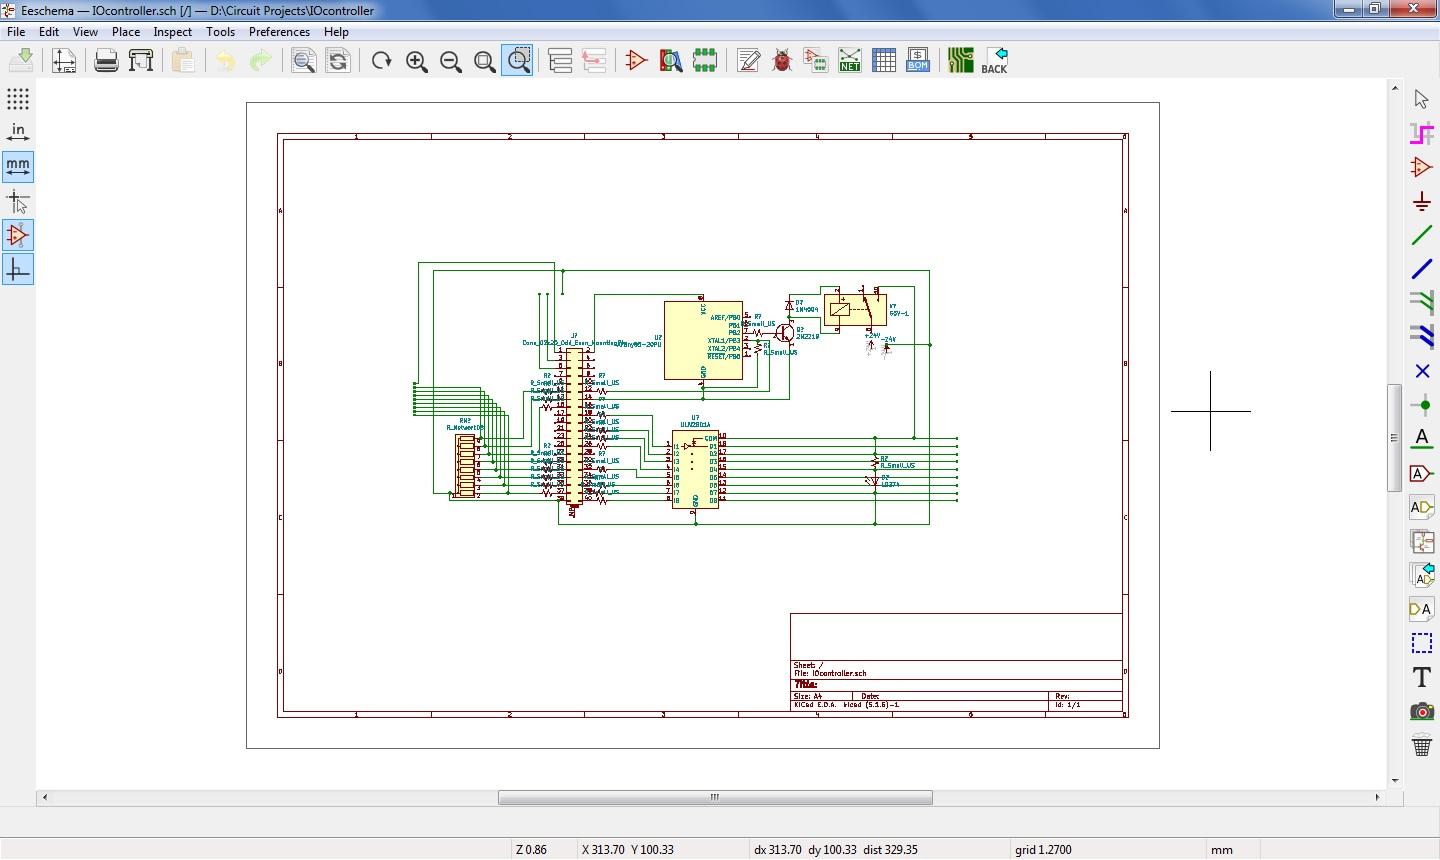Image resolution: width=1440 pixels, height=860 pixels.
Task: Toggle grid visibility
Action: (18, 98)
